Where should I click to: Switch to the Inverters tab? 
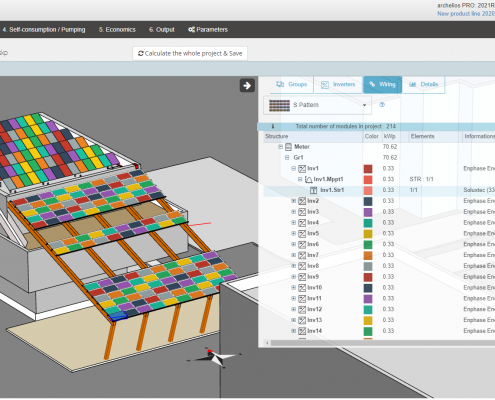pyautogui.click(x=338, y=85)
